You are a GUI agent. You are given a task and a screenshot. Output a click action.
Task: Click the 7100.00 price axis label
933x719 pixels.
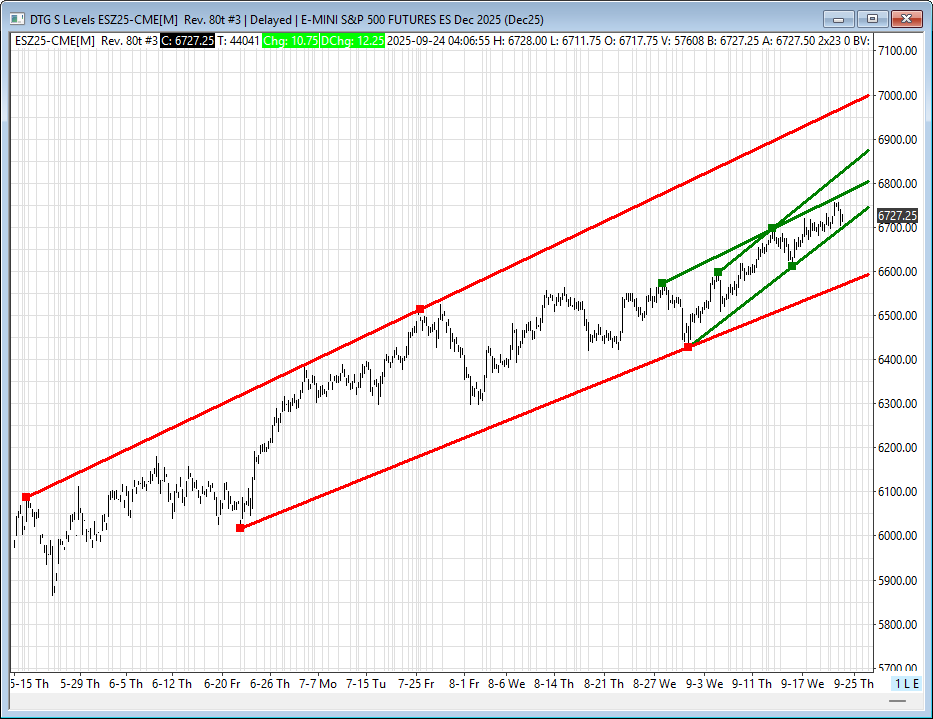pyautogui.click(x=897, y=51)
